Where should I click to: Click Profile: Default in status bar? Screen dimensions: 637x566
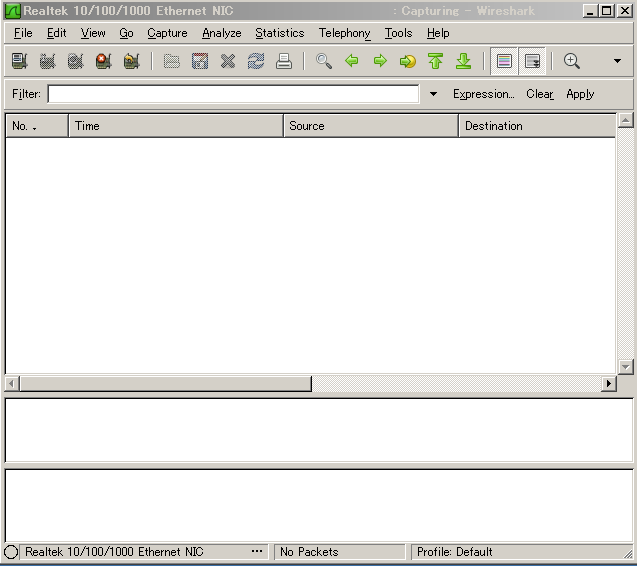point(455,552)
